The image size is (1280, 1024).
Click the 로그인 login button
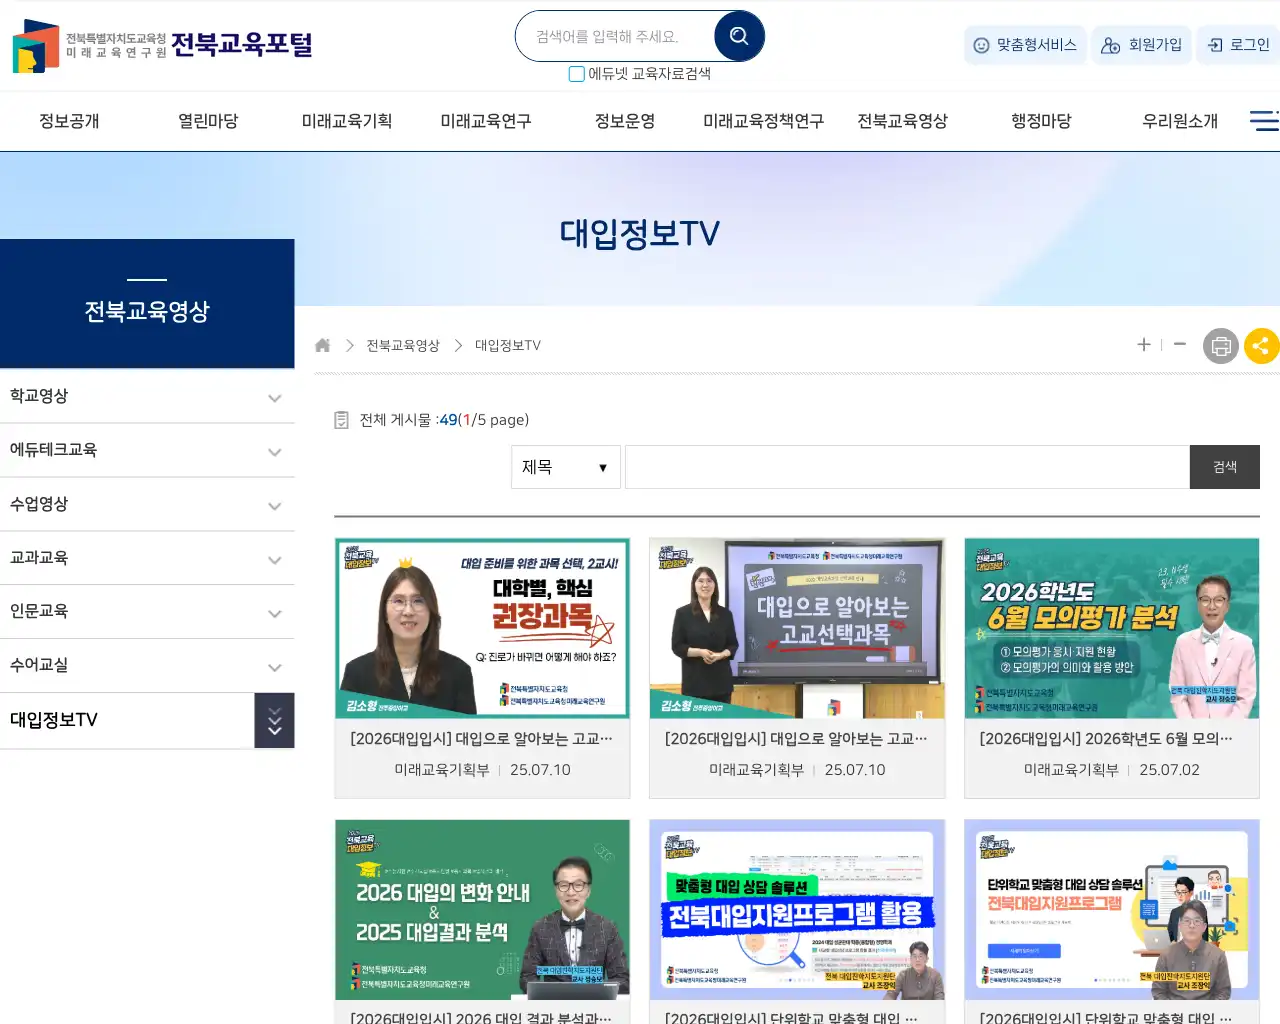(1238, 45)
